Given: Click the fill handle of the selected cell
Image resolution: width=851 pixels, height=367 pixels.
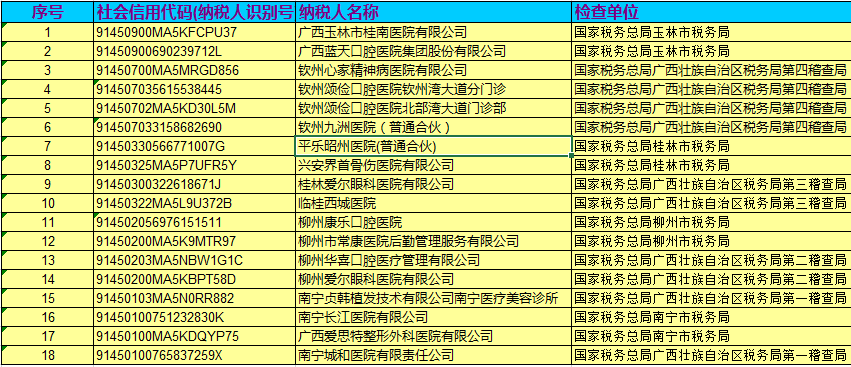Looking at the screenshot, I should [x=571, y=155].
